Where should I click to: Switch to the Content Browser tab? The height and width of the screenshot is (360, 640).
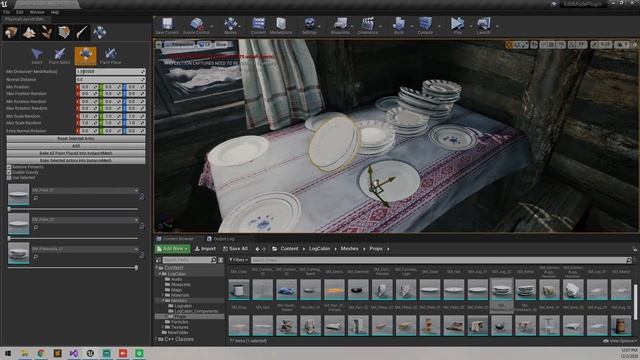pyautogui.click(x=176, y=239)
